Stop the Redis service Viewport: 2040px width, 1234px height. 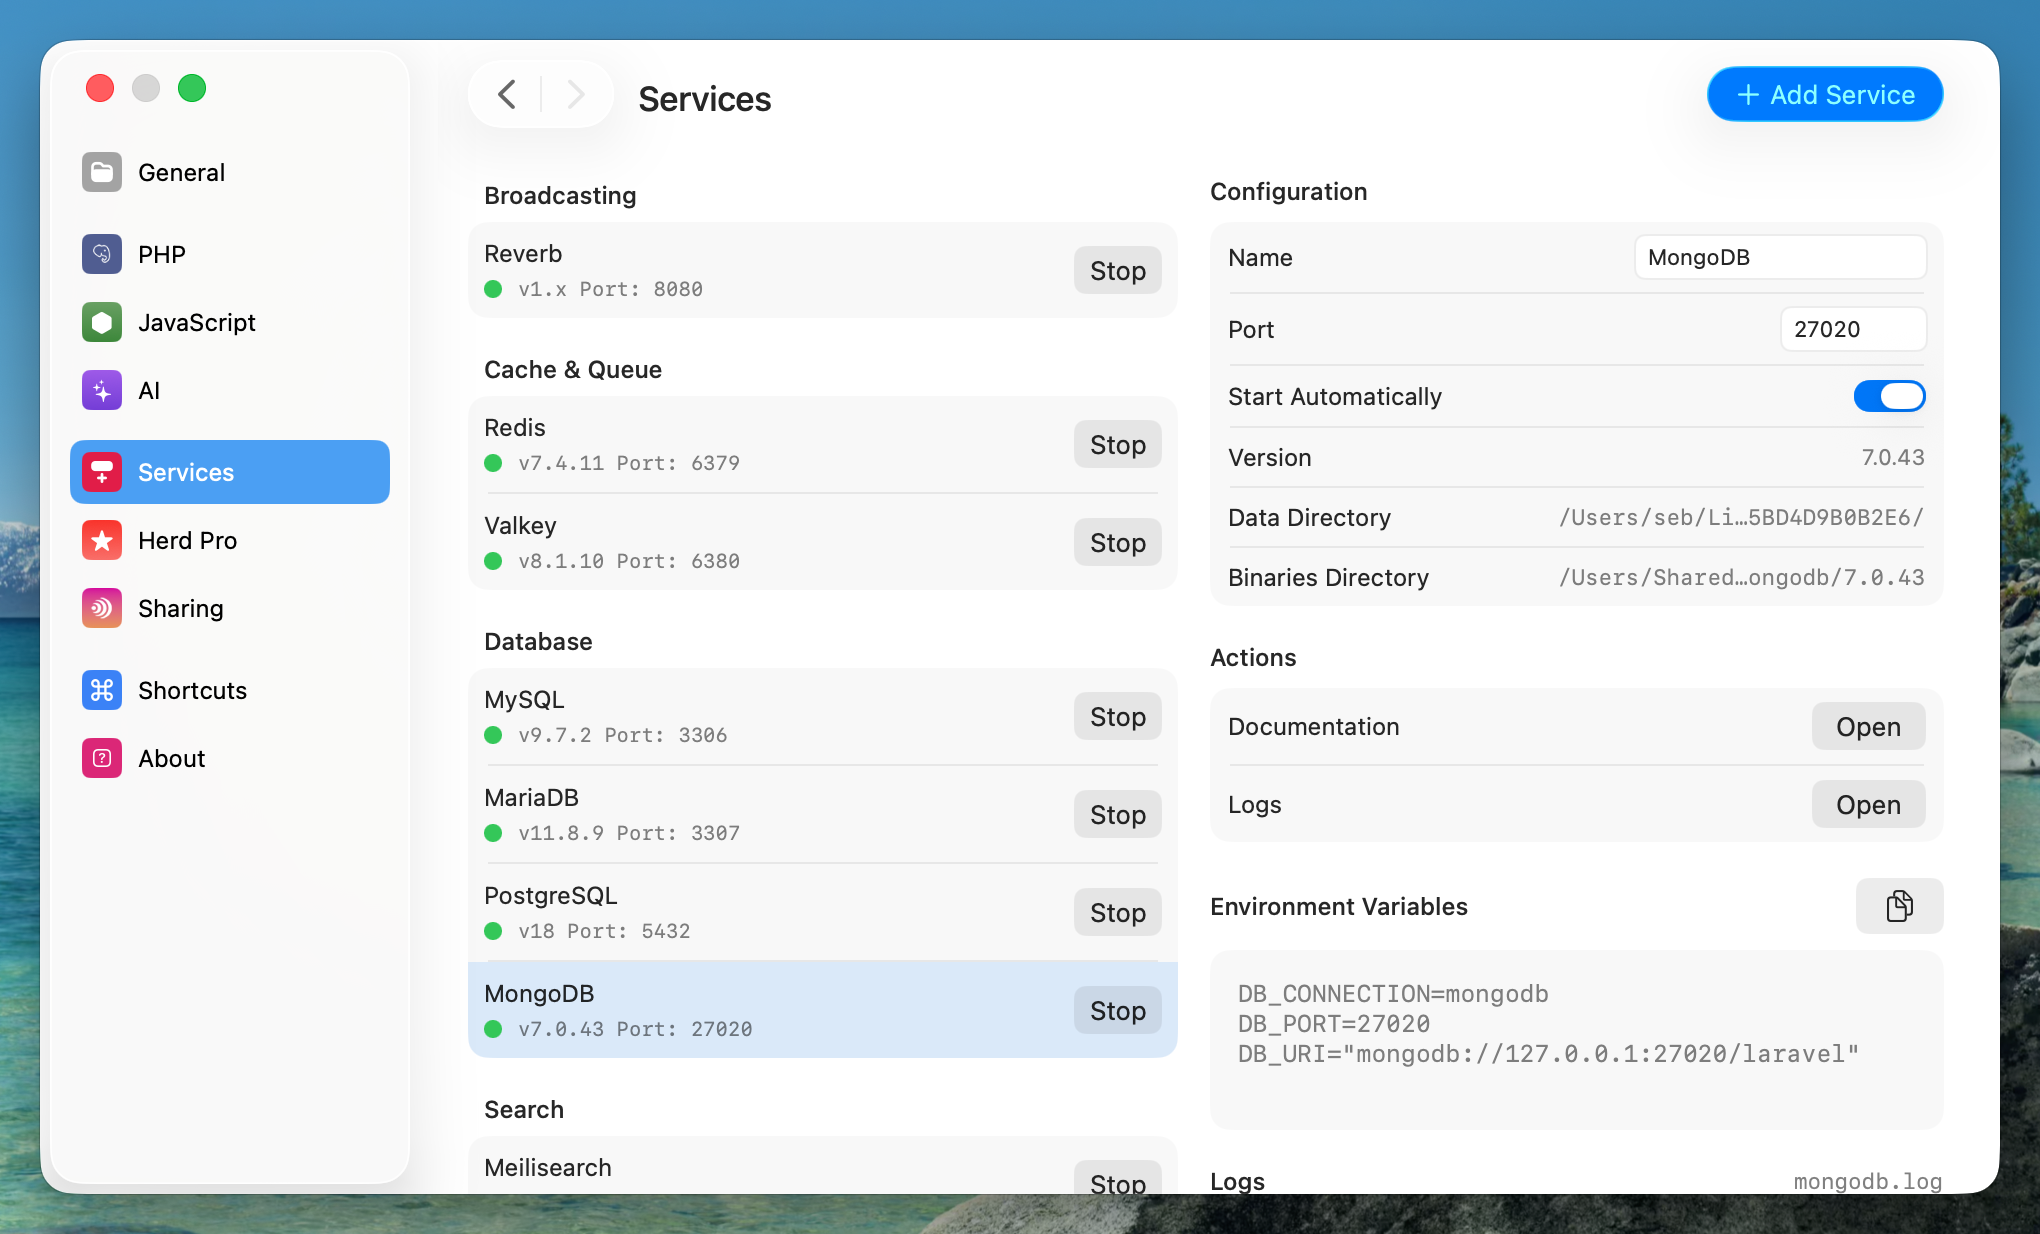coord(1118,444)
